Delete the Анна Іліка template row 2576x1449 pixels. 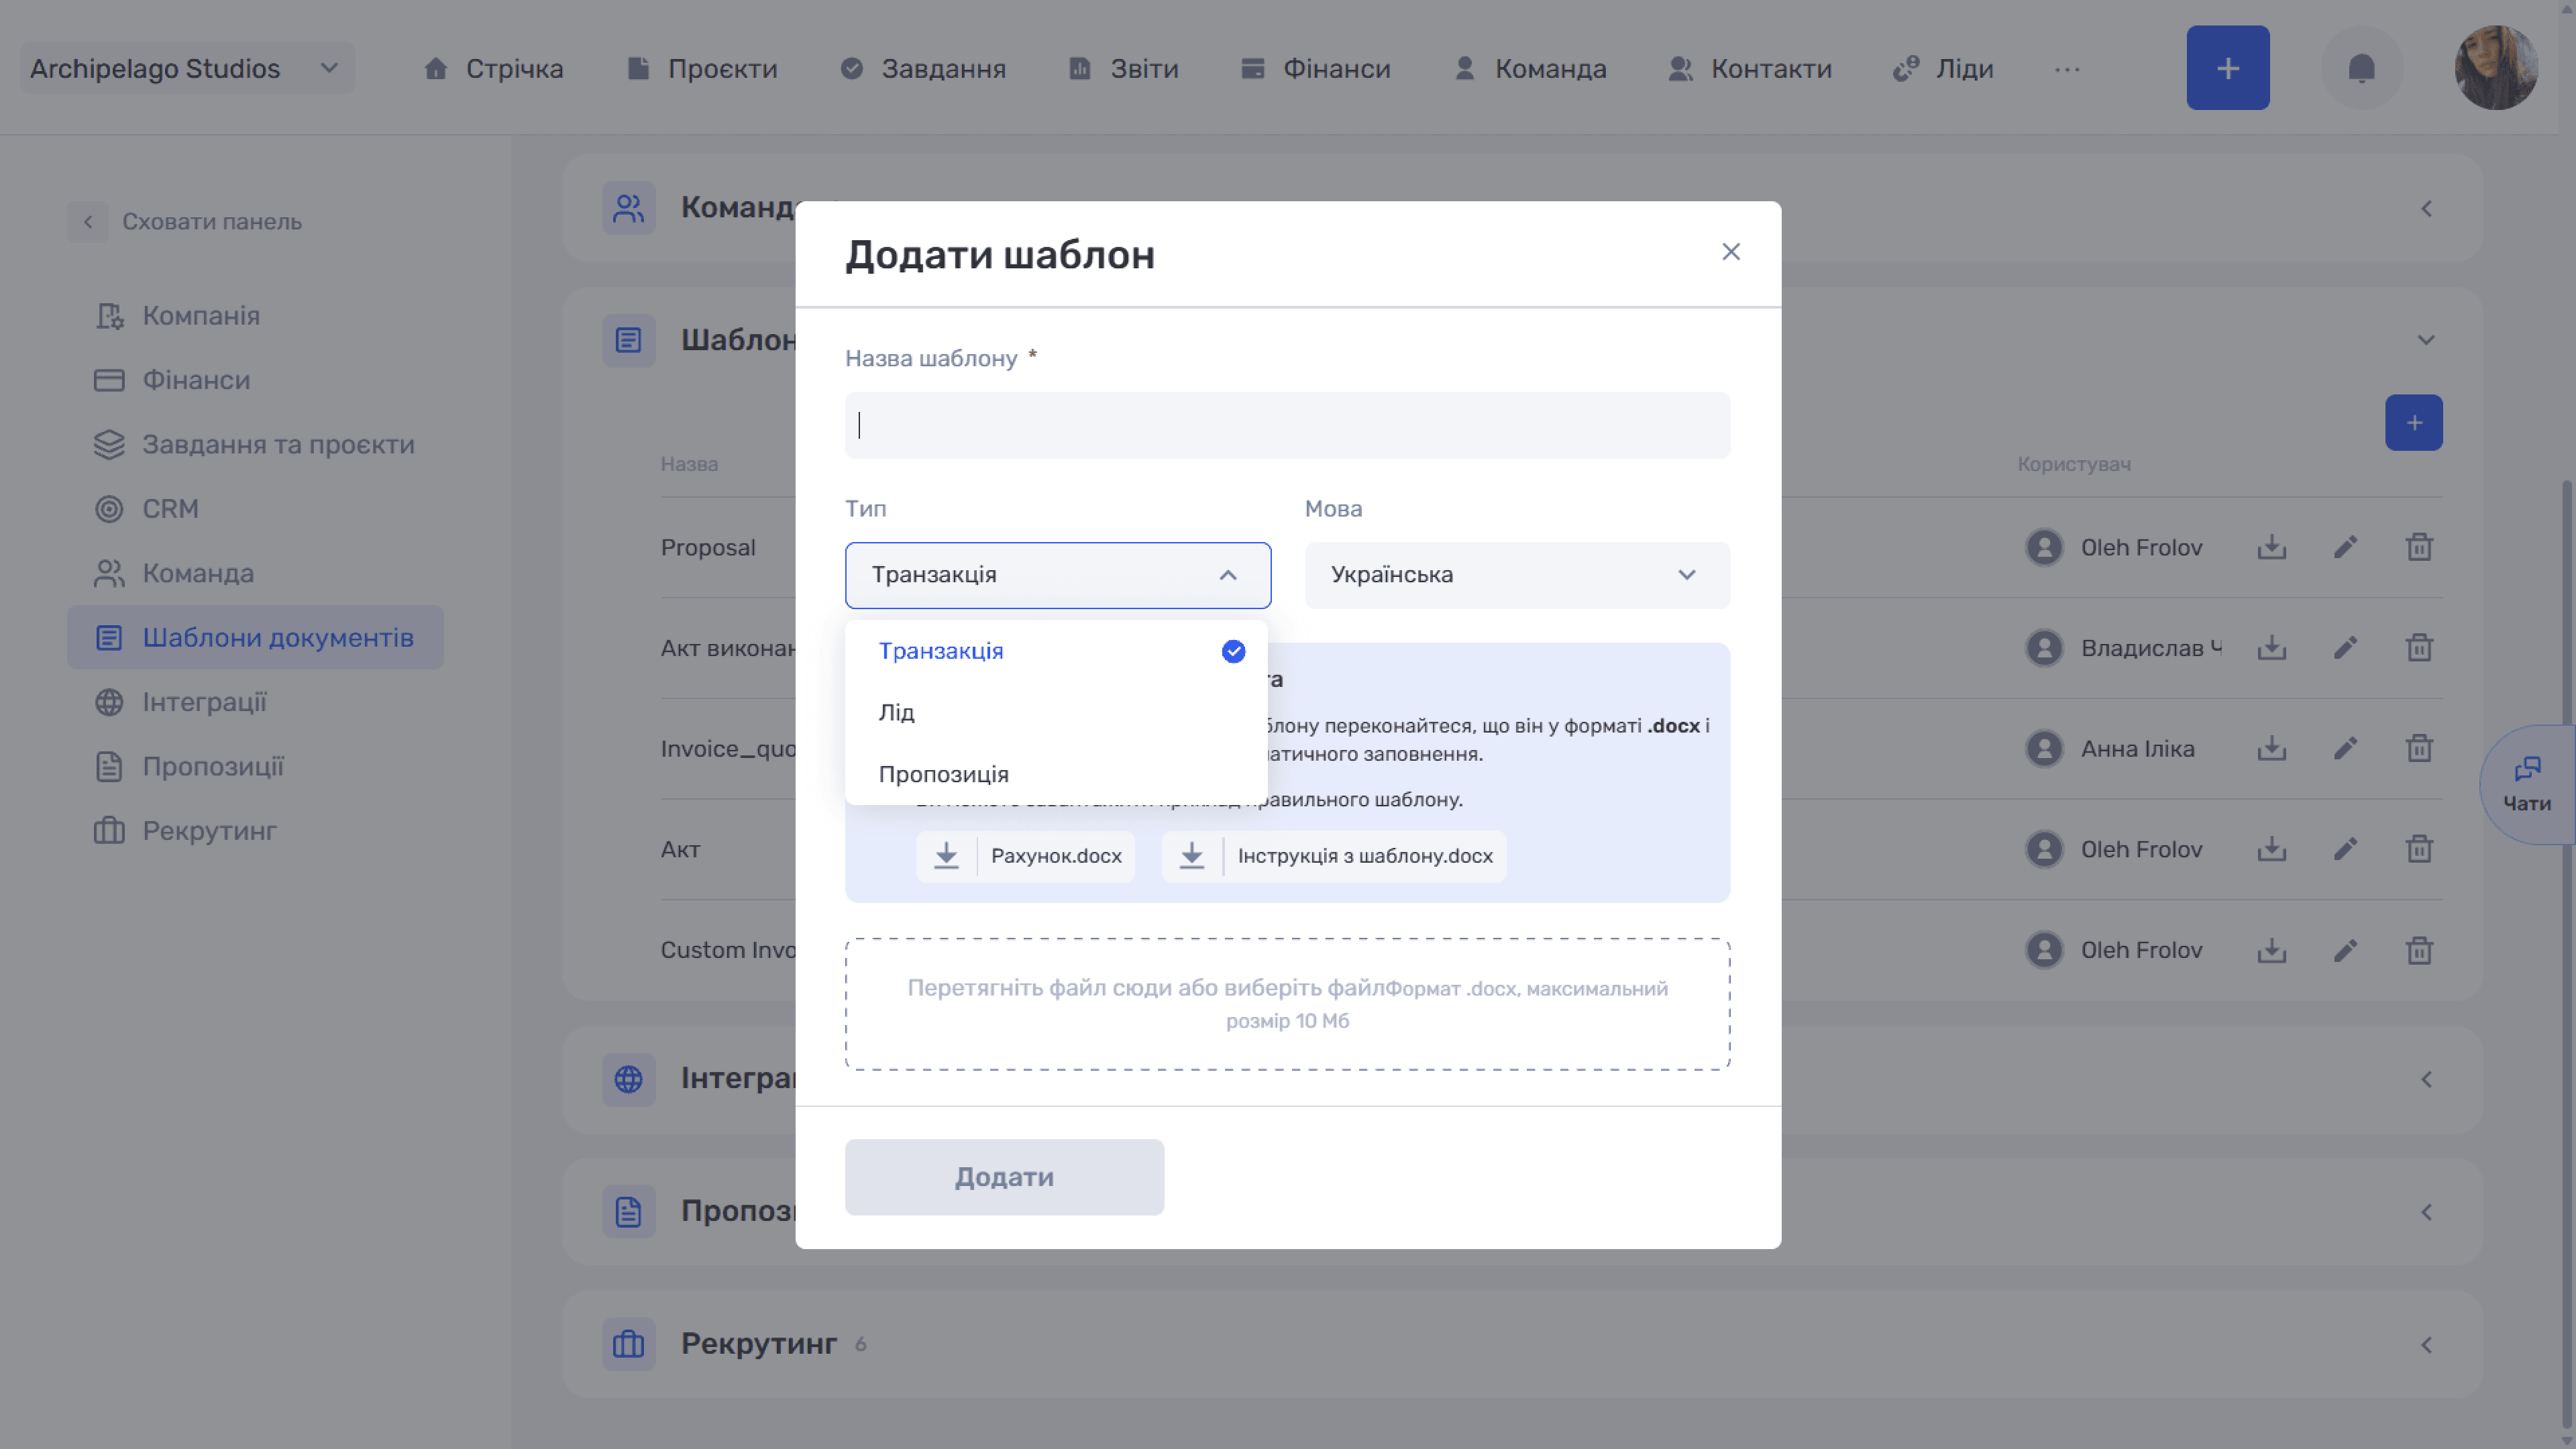(x=2419, y=748)
